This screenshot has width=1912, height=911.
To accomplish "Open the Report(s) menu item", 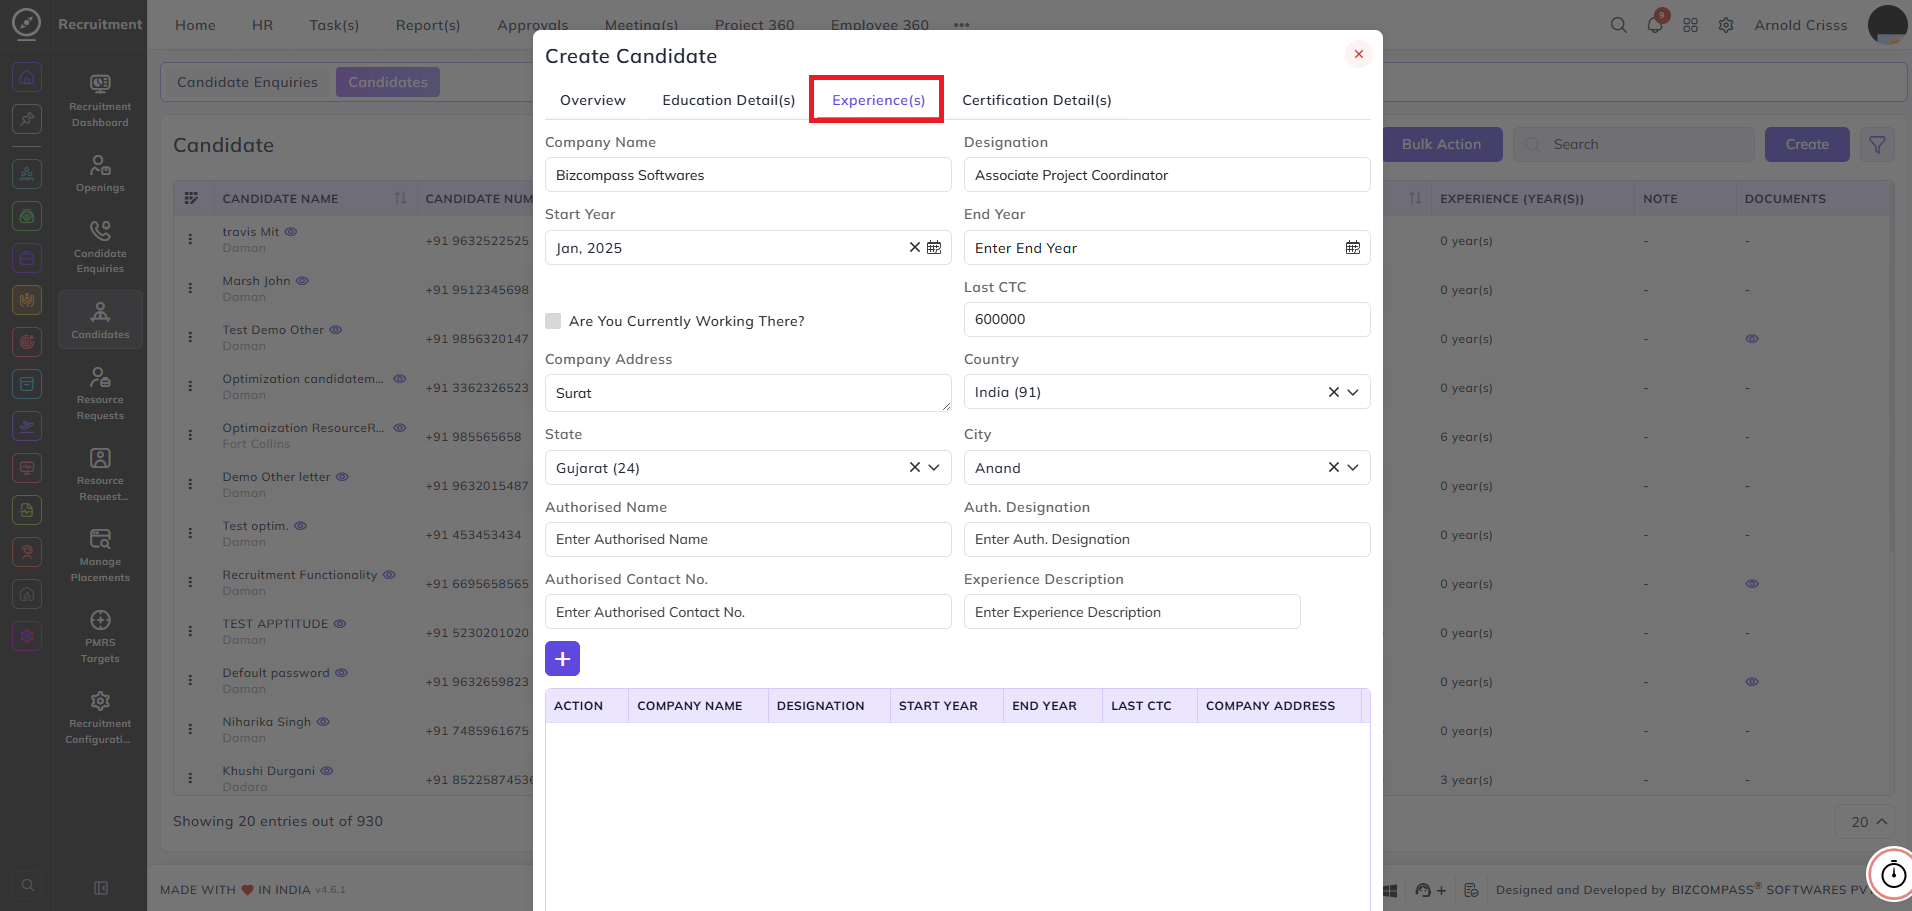I will tap(428, 25).
